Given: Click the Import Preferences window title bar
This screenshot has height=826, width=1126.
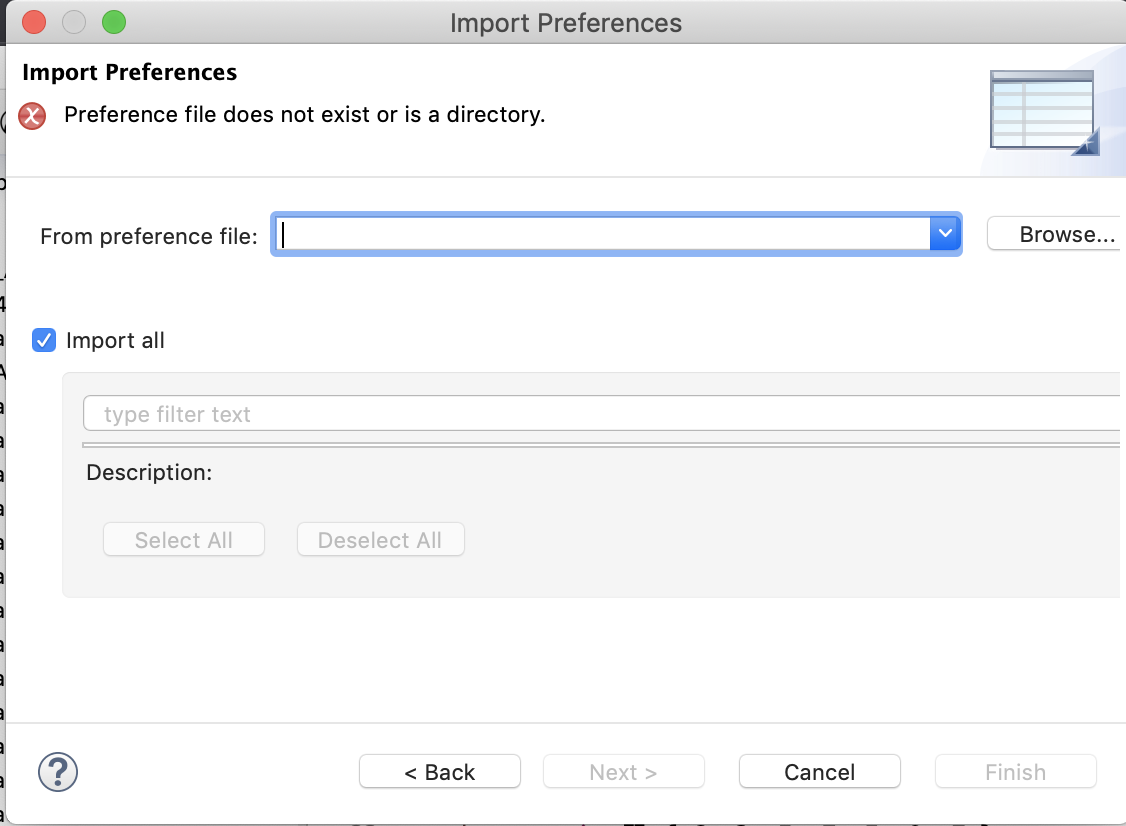Looking at the screenshot, I should click(x=565, y=22).
